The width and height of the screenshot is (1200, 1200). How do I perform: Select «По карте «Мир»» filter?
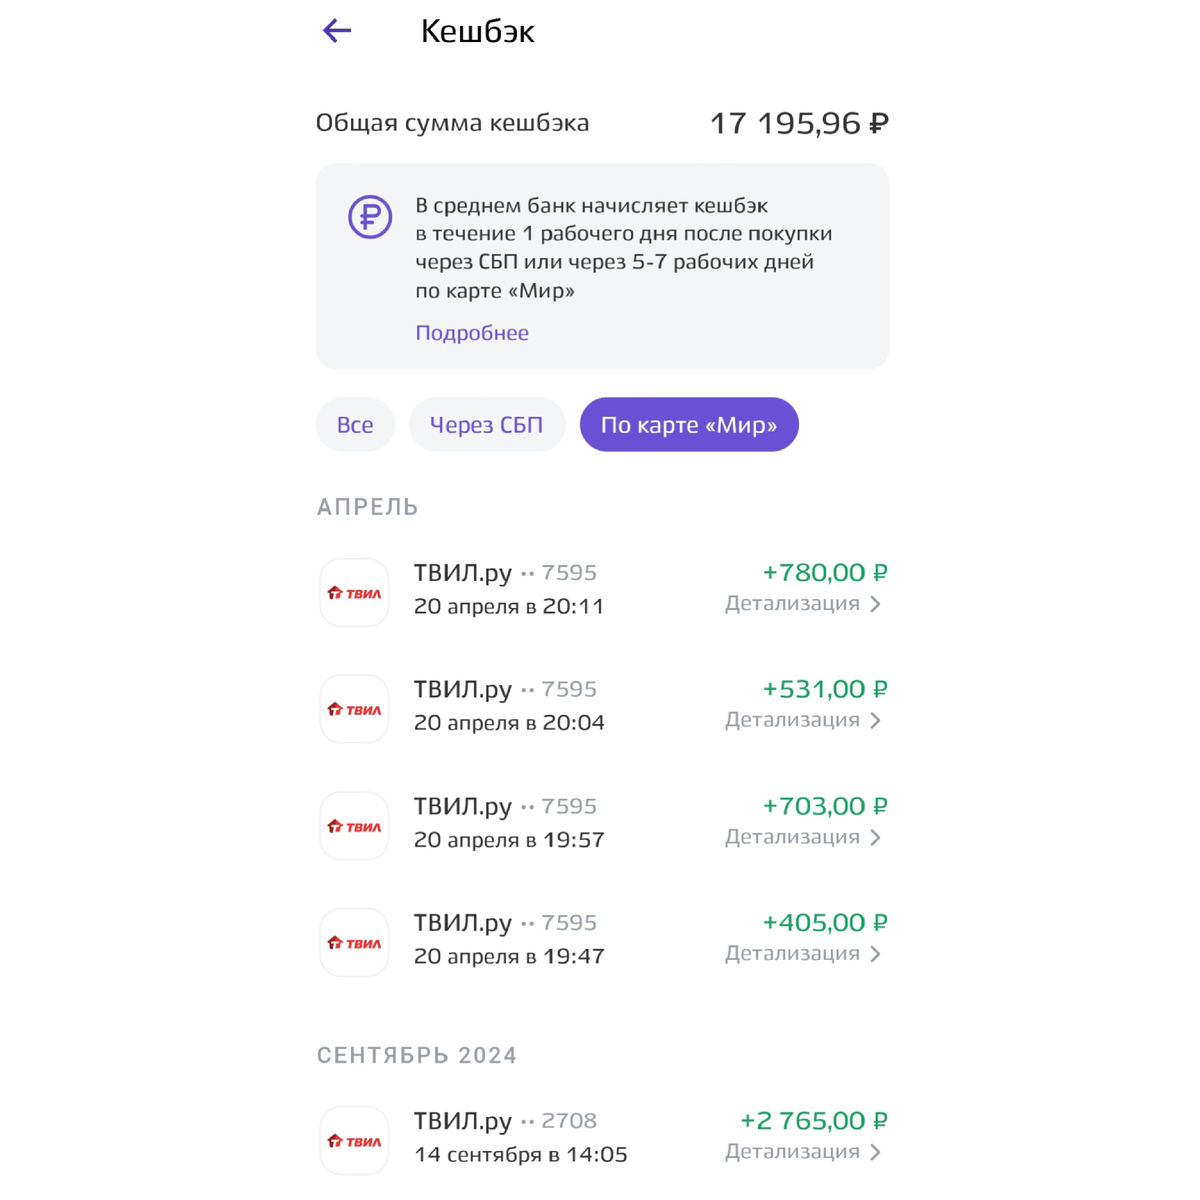tap(689, 425)
